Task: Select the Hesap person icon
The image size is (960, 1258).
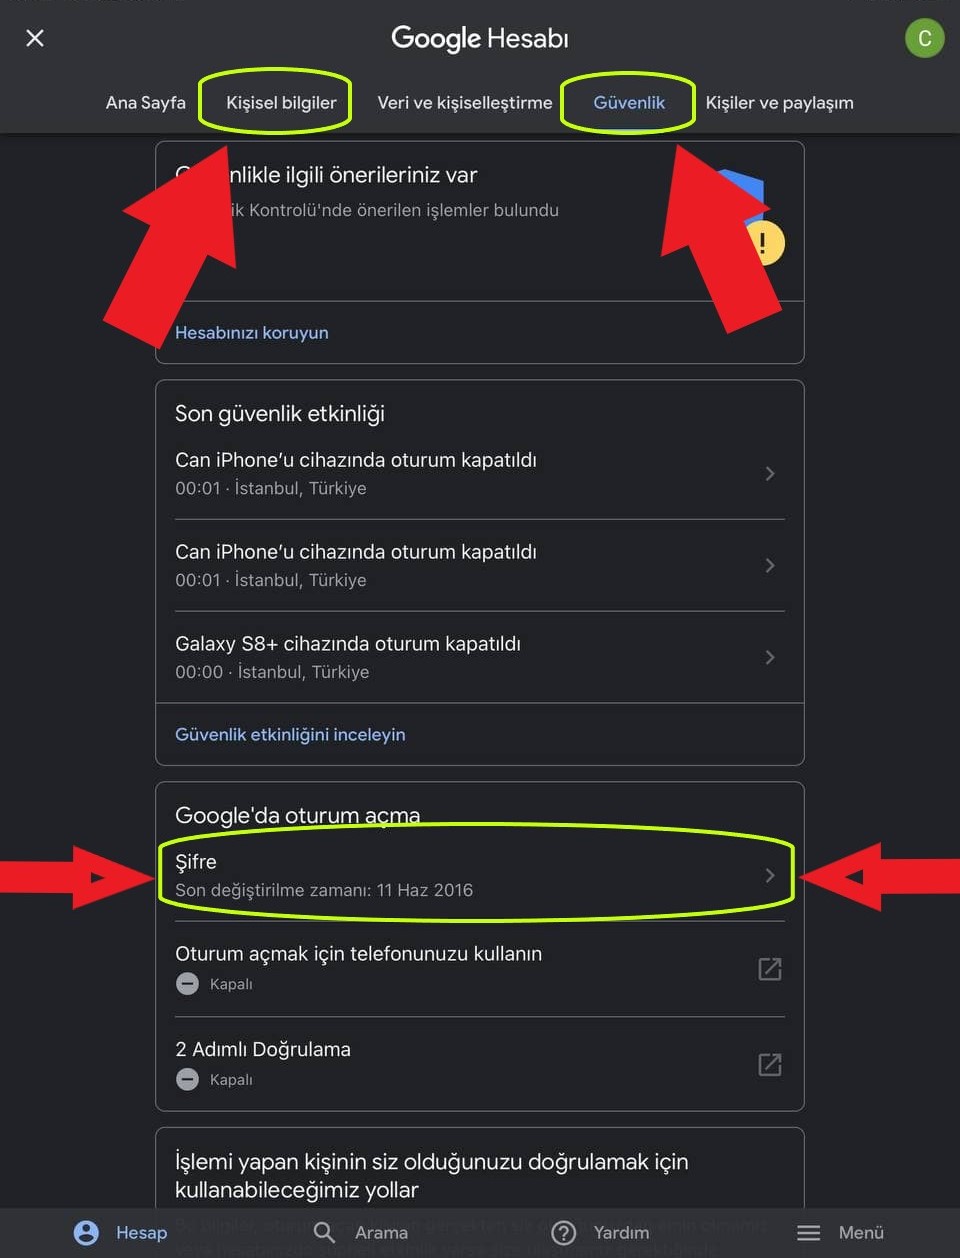Action: 87,1233
